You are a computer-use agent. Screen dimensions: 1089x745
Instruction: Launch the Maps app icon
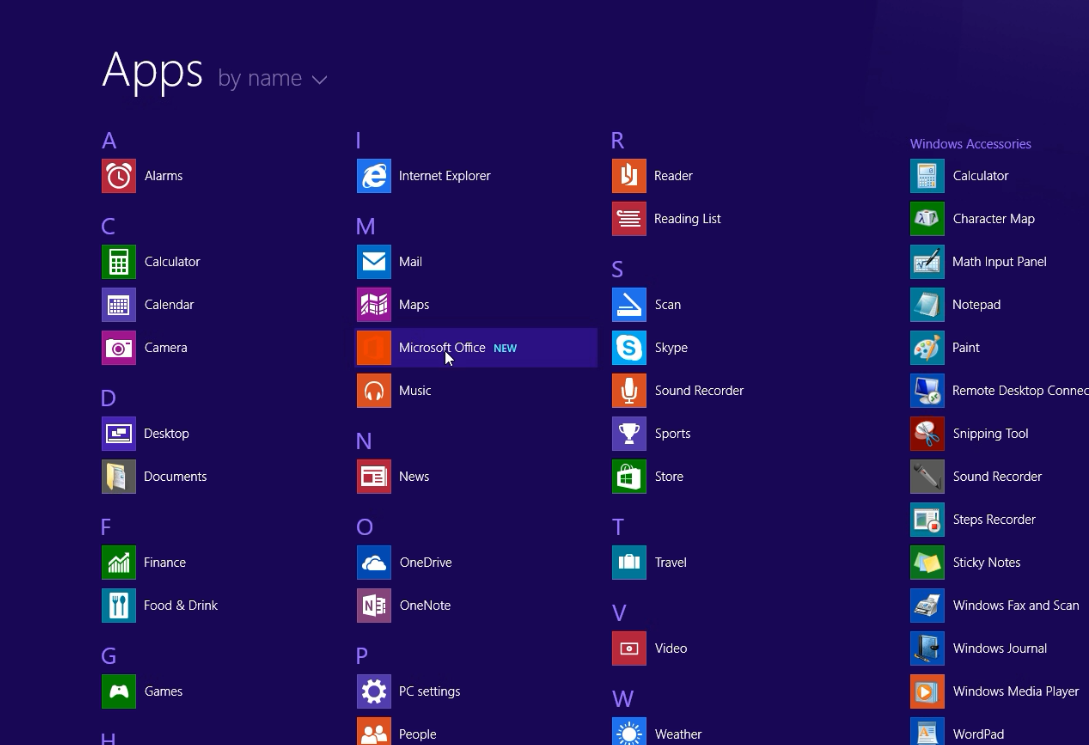[374, 305]
